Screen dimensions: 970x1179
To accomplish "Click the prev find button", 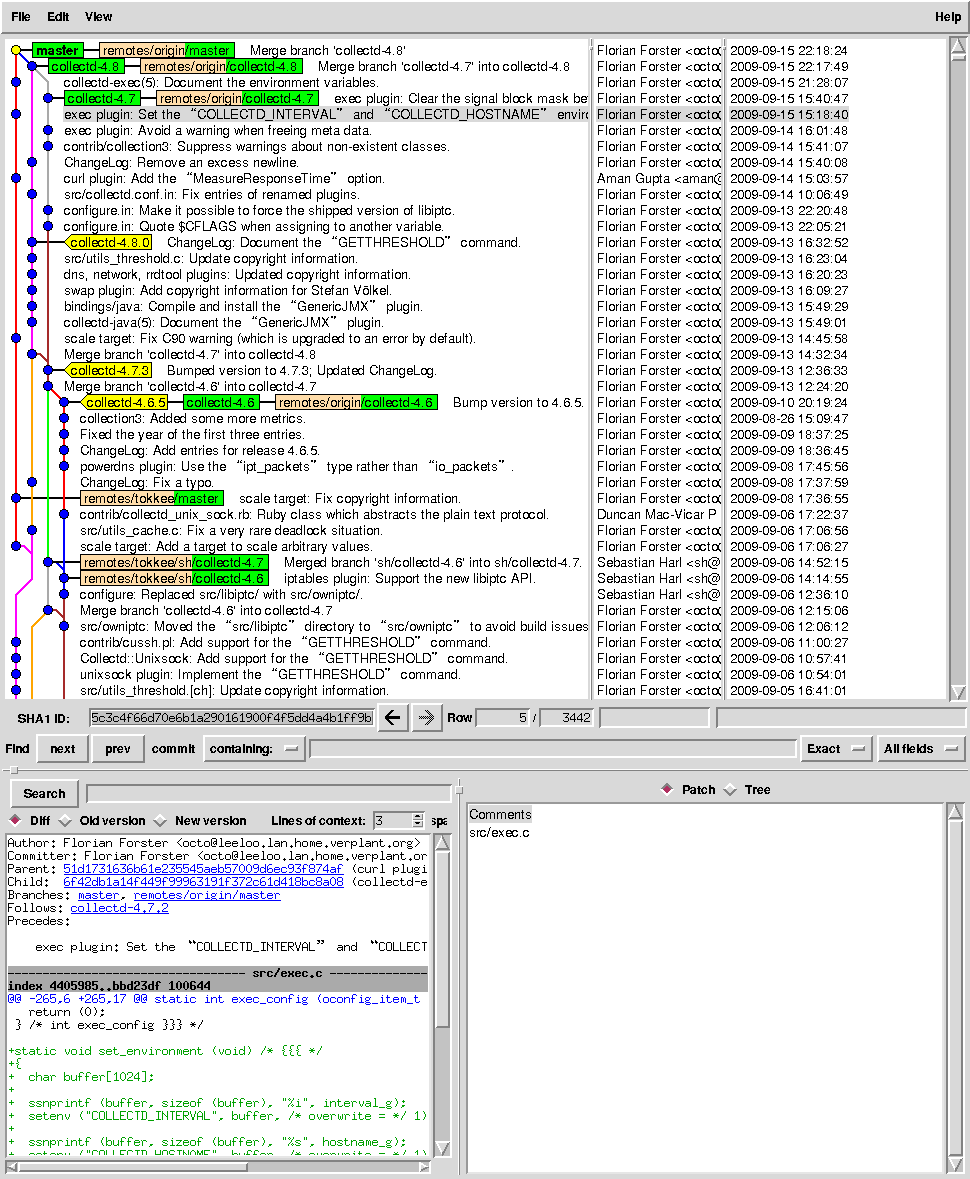I will (118, 749).
